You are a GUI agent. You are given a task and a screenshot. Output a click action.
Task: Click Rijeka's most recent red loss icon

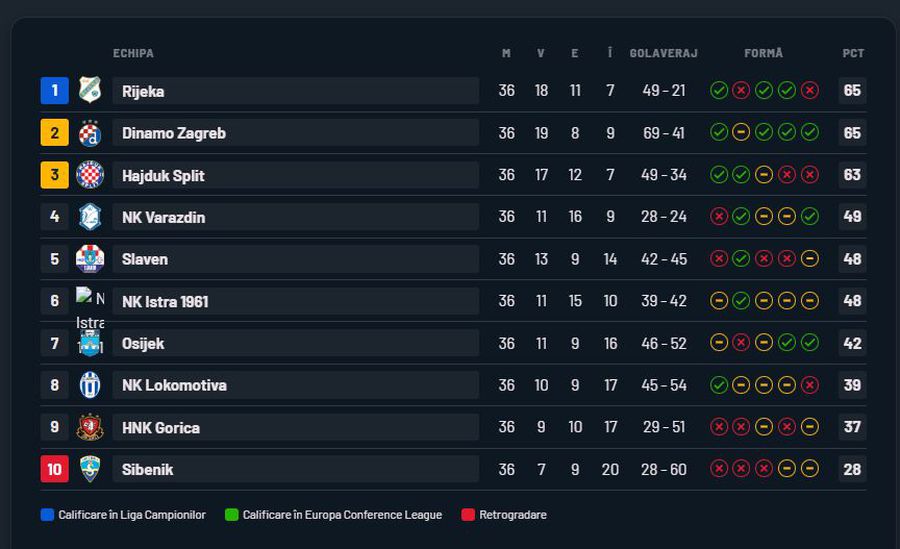810,91
